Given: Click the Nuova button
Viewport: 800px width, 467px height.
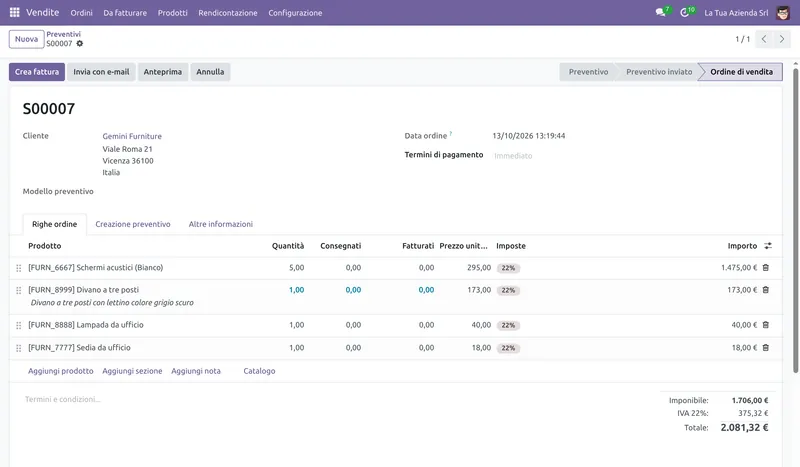Looking at the screenshot, I should tap(27, 39).
